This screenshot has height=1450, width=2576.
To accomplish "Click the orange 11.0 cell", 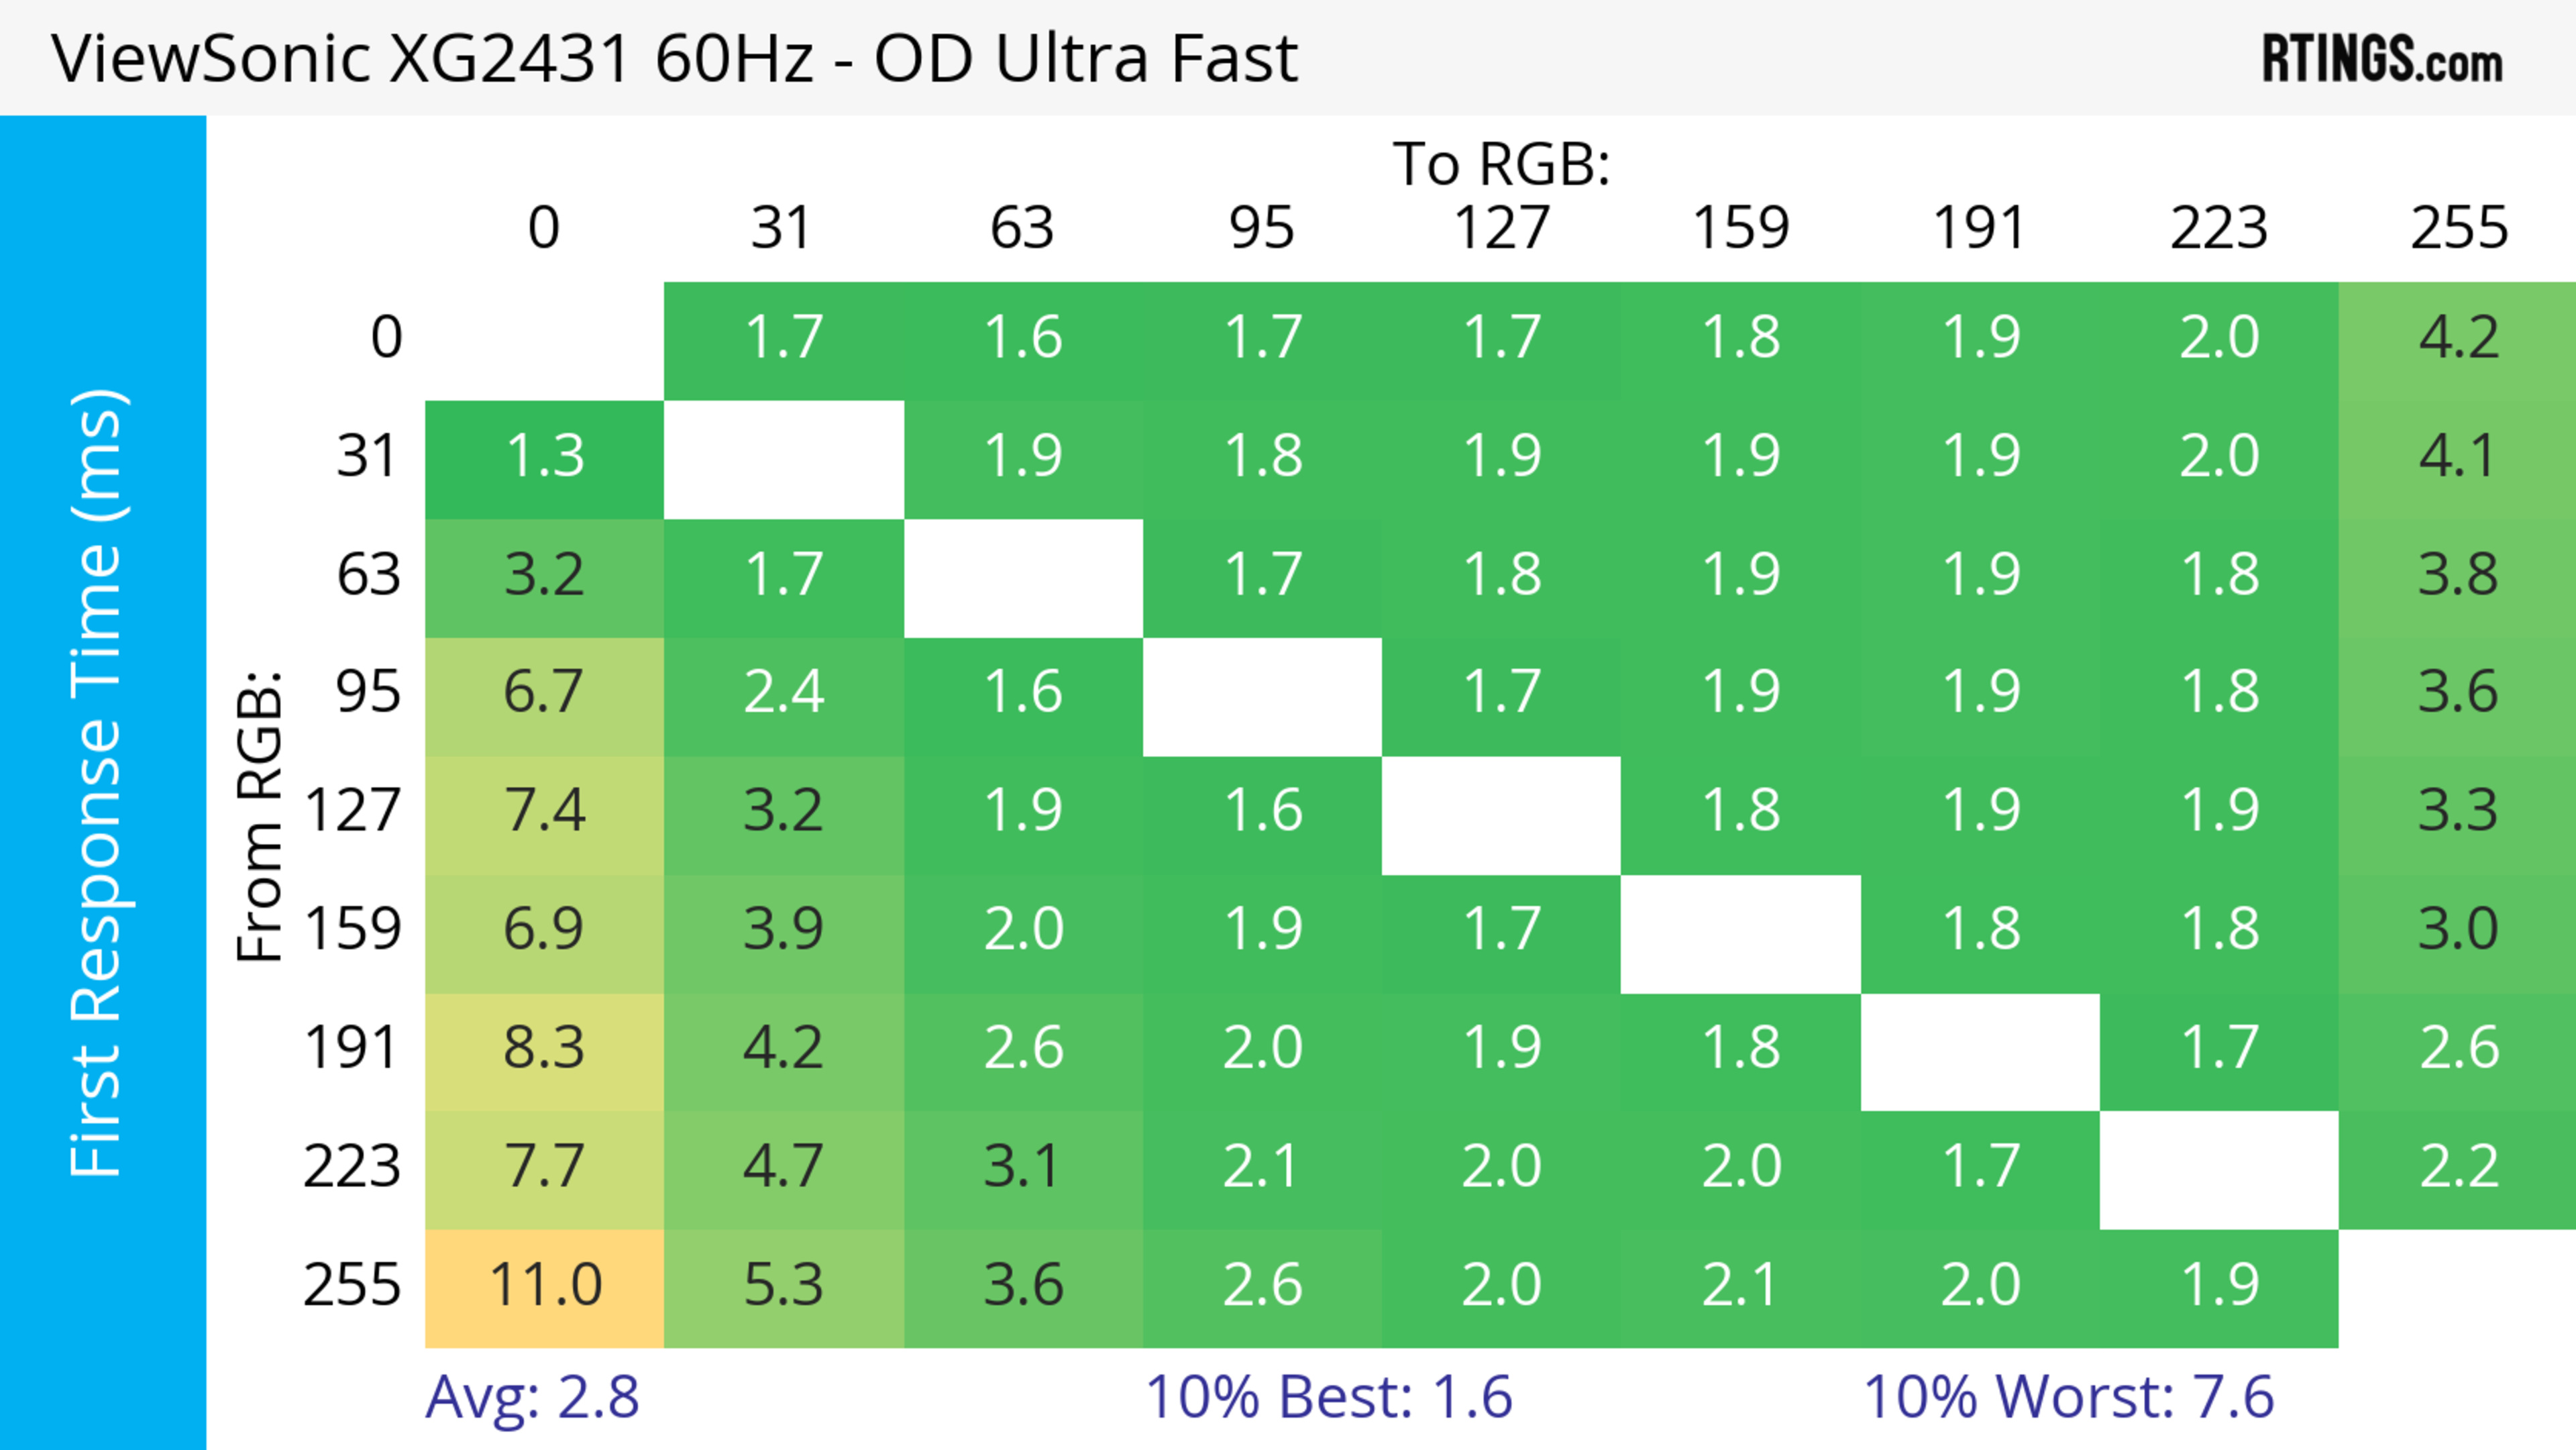I will point(544,1286).
